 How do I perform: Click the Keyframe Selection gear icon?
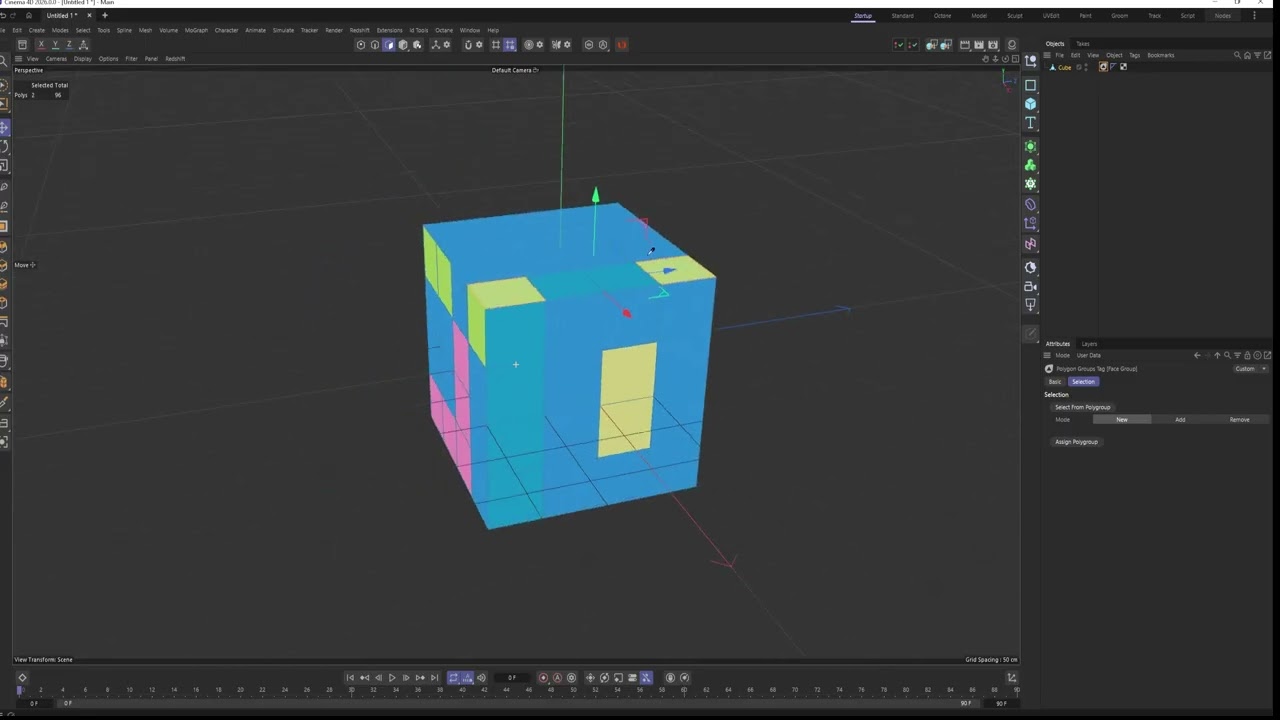click(x=572, y=678)
